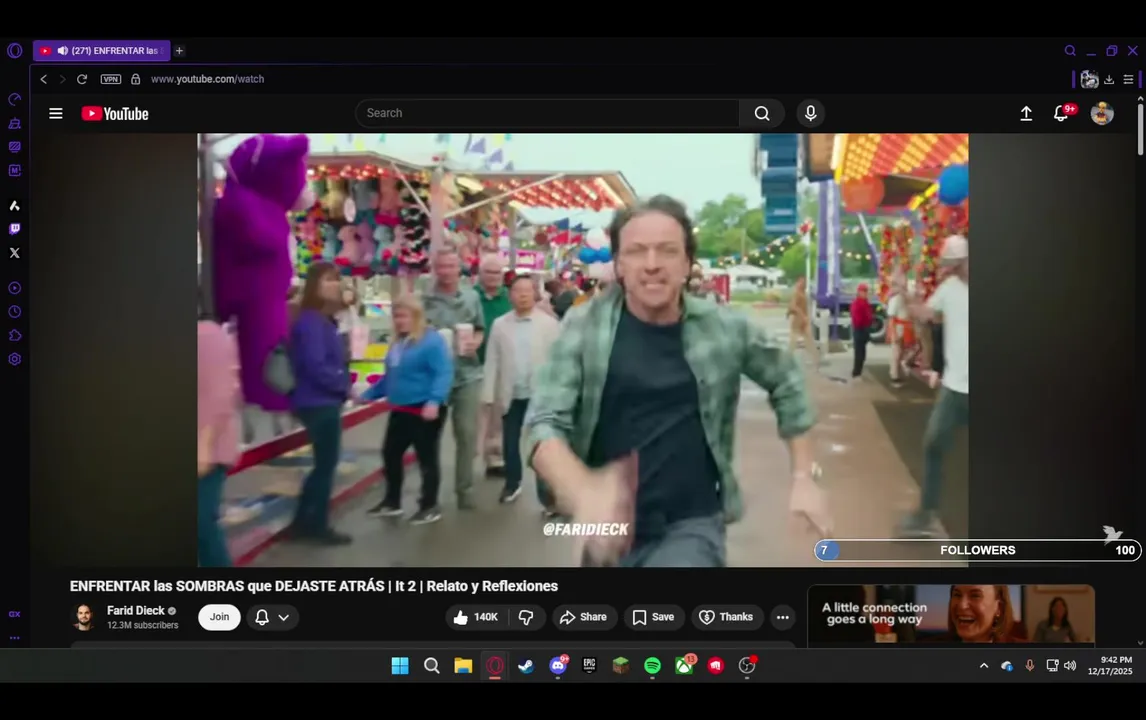Open Farid Dieck channel avatar

tap(85, 617)
